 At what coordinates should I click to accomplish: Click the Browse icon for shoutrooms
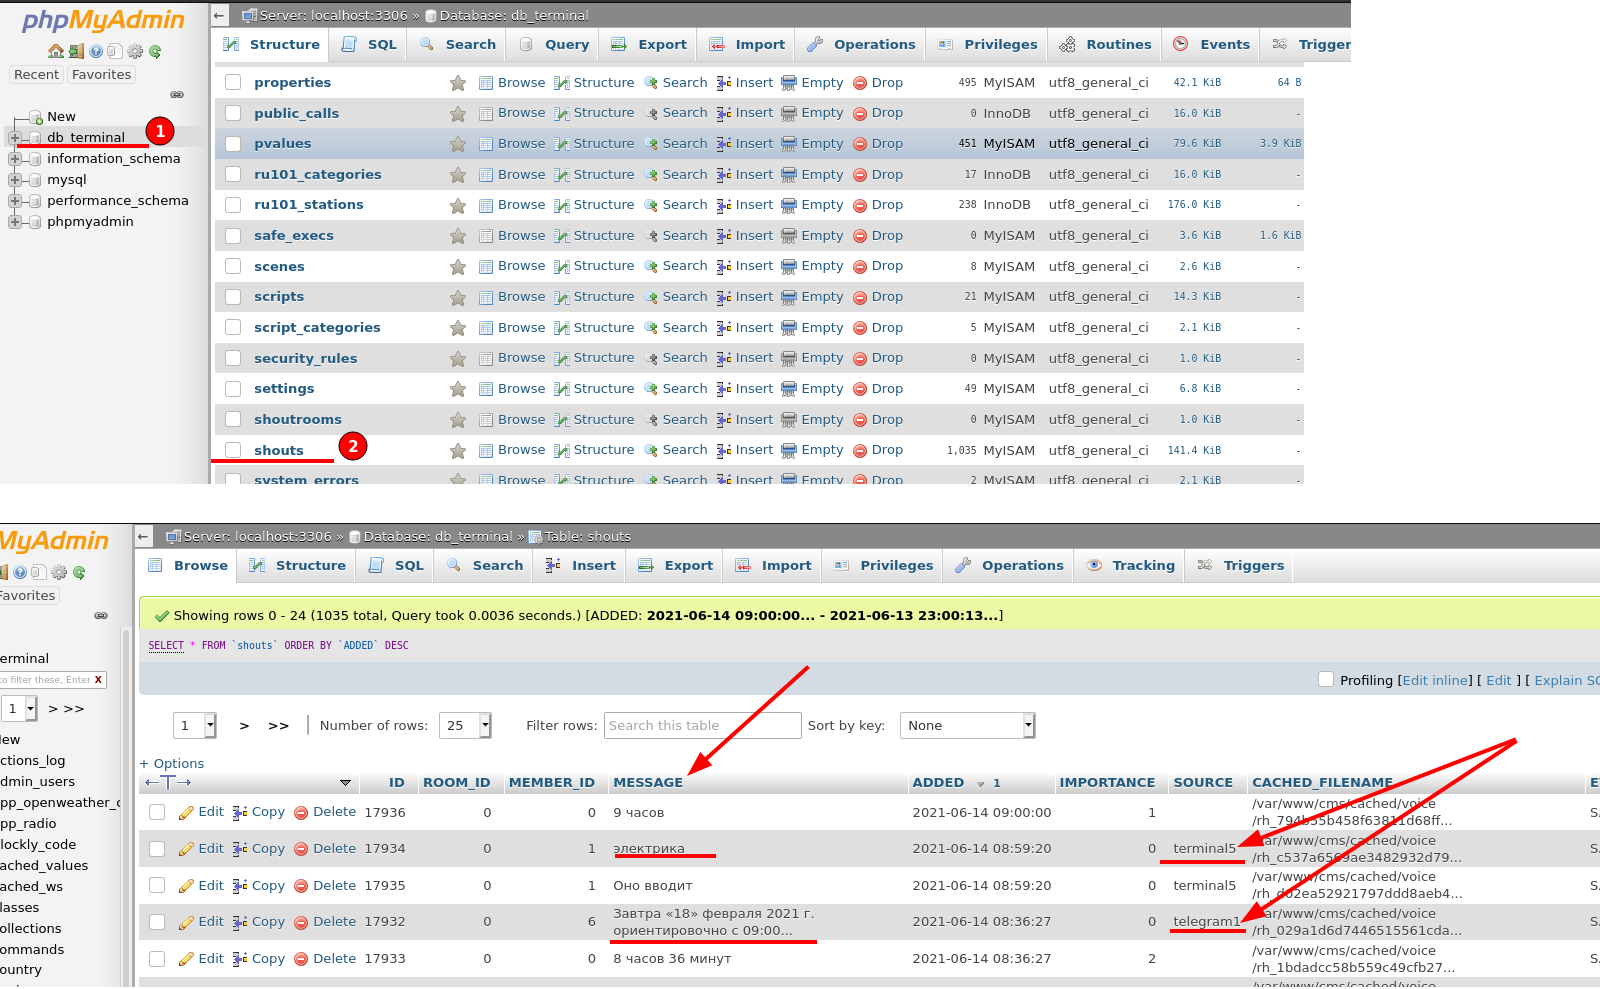(486, 420)
